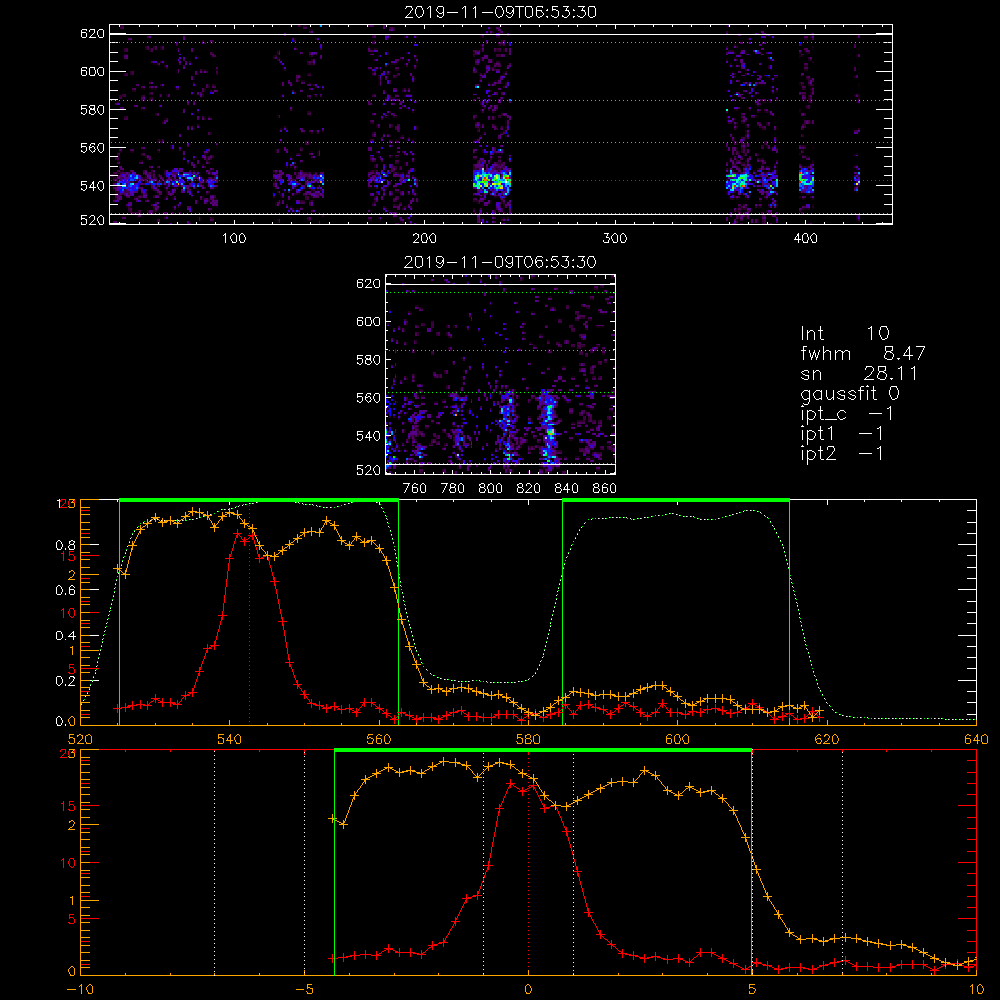Click x-axis label 300 of top spectrogram
Viewport: 1000px width, 1000px height.
(615, 239)
